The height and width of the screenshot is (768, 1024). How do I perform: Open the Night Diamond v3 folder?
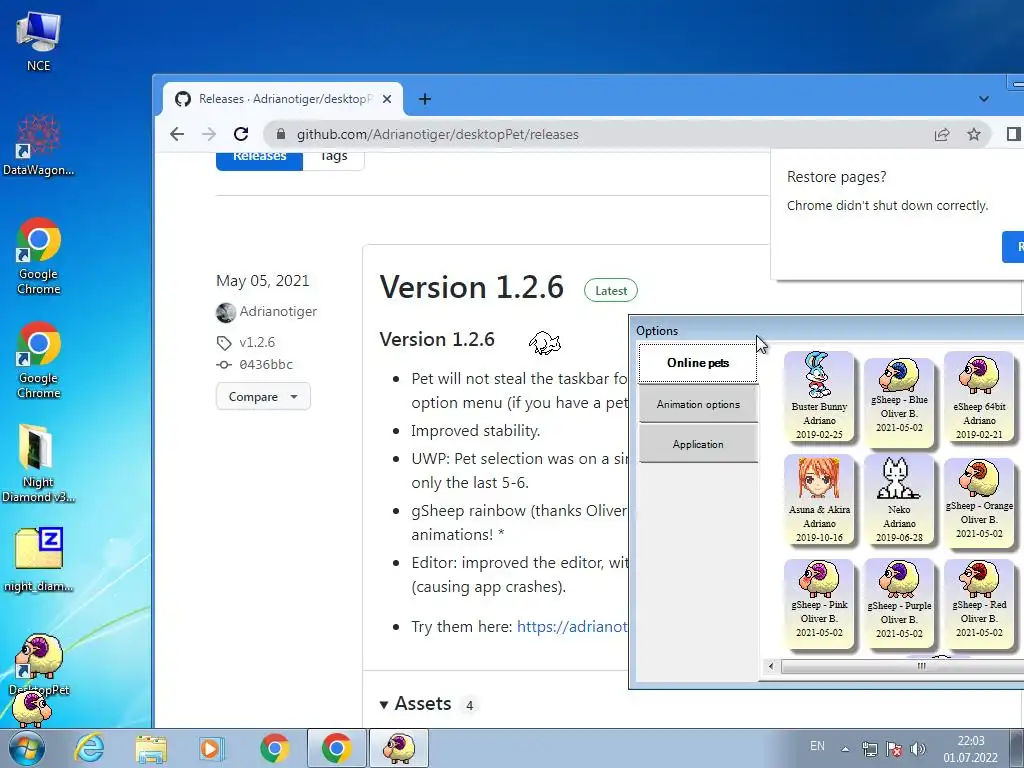[x=39, y=463]
